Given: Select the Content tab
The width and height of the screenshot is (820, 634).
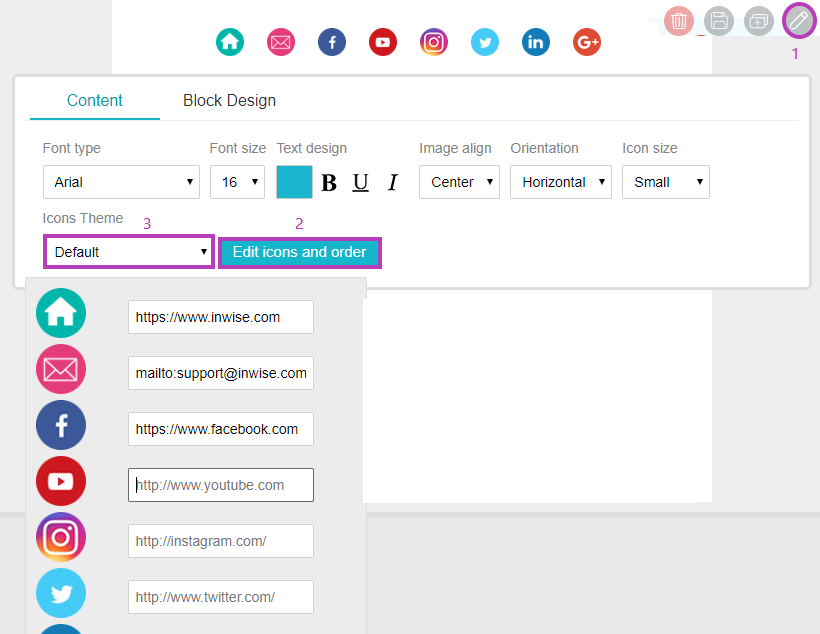Looking at the screenshot, I should 94,100.
